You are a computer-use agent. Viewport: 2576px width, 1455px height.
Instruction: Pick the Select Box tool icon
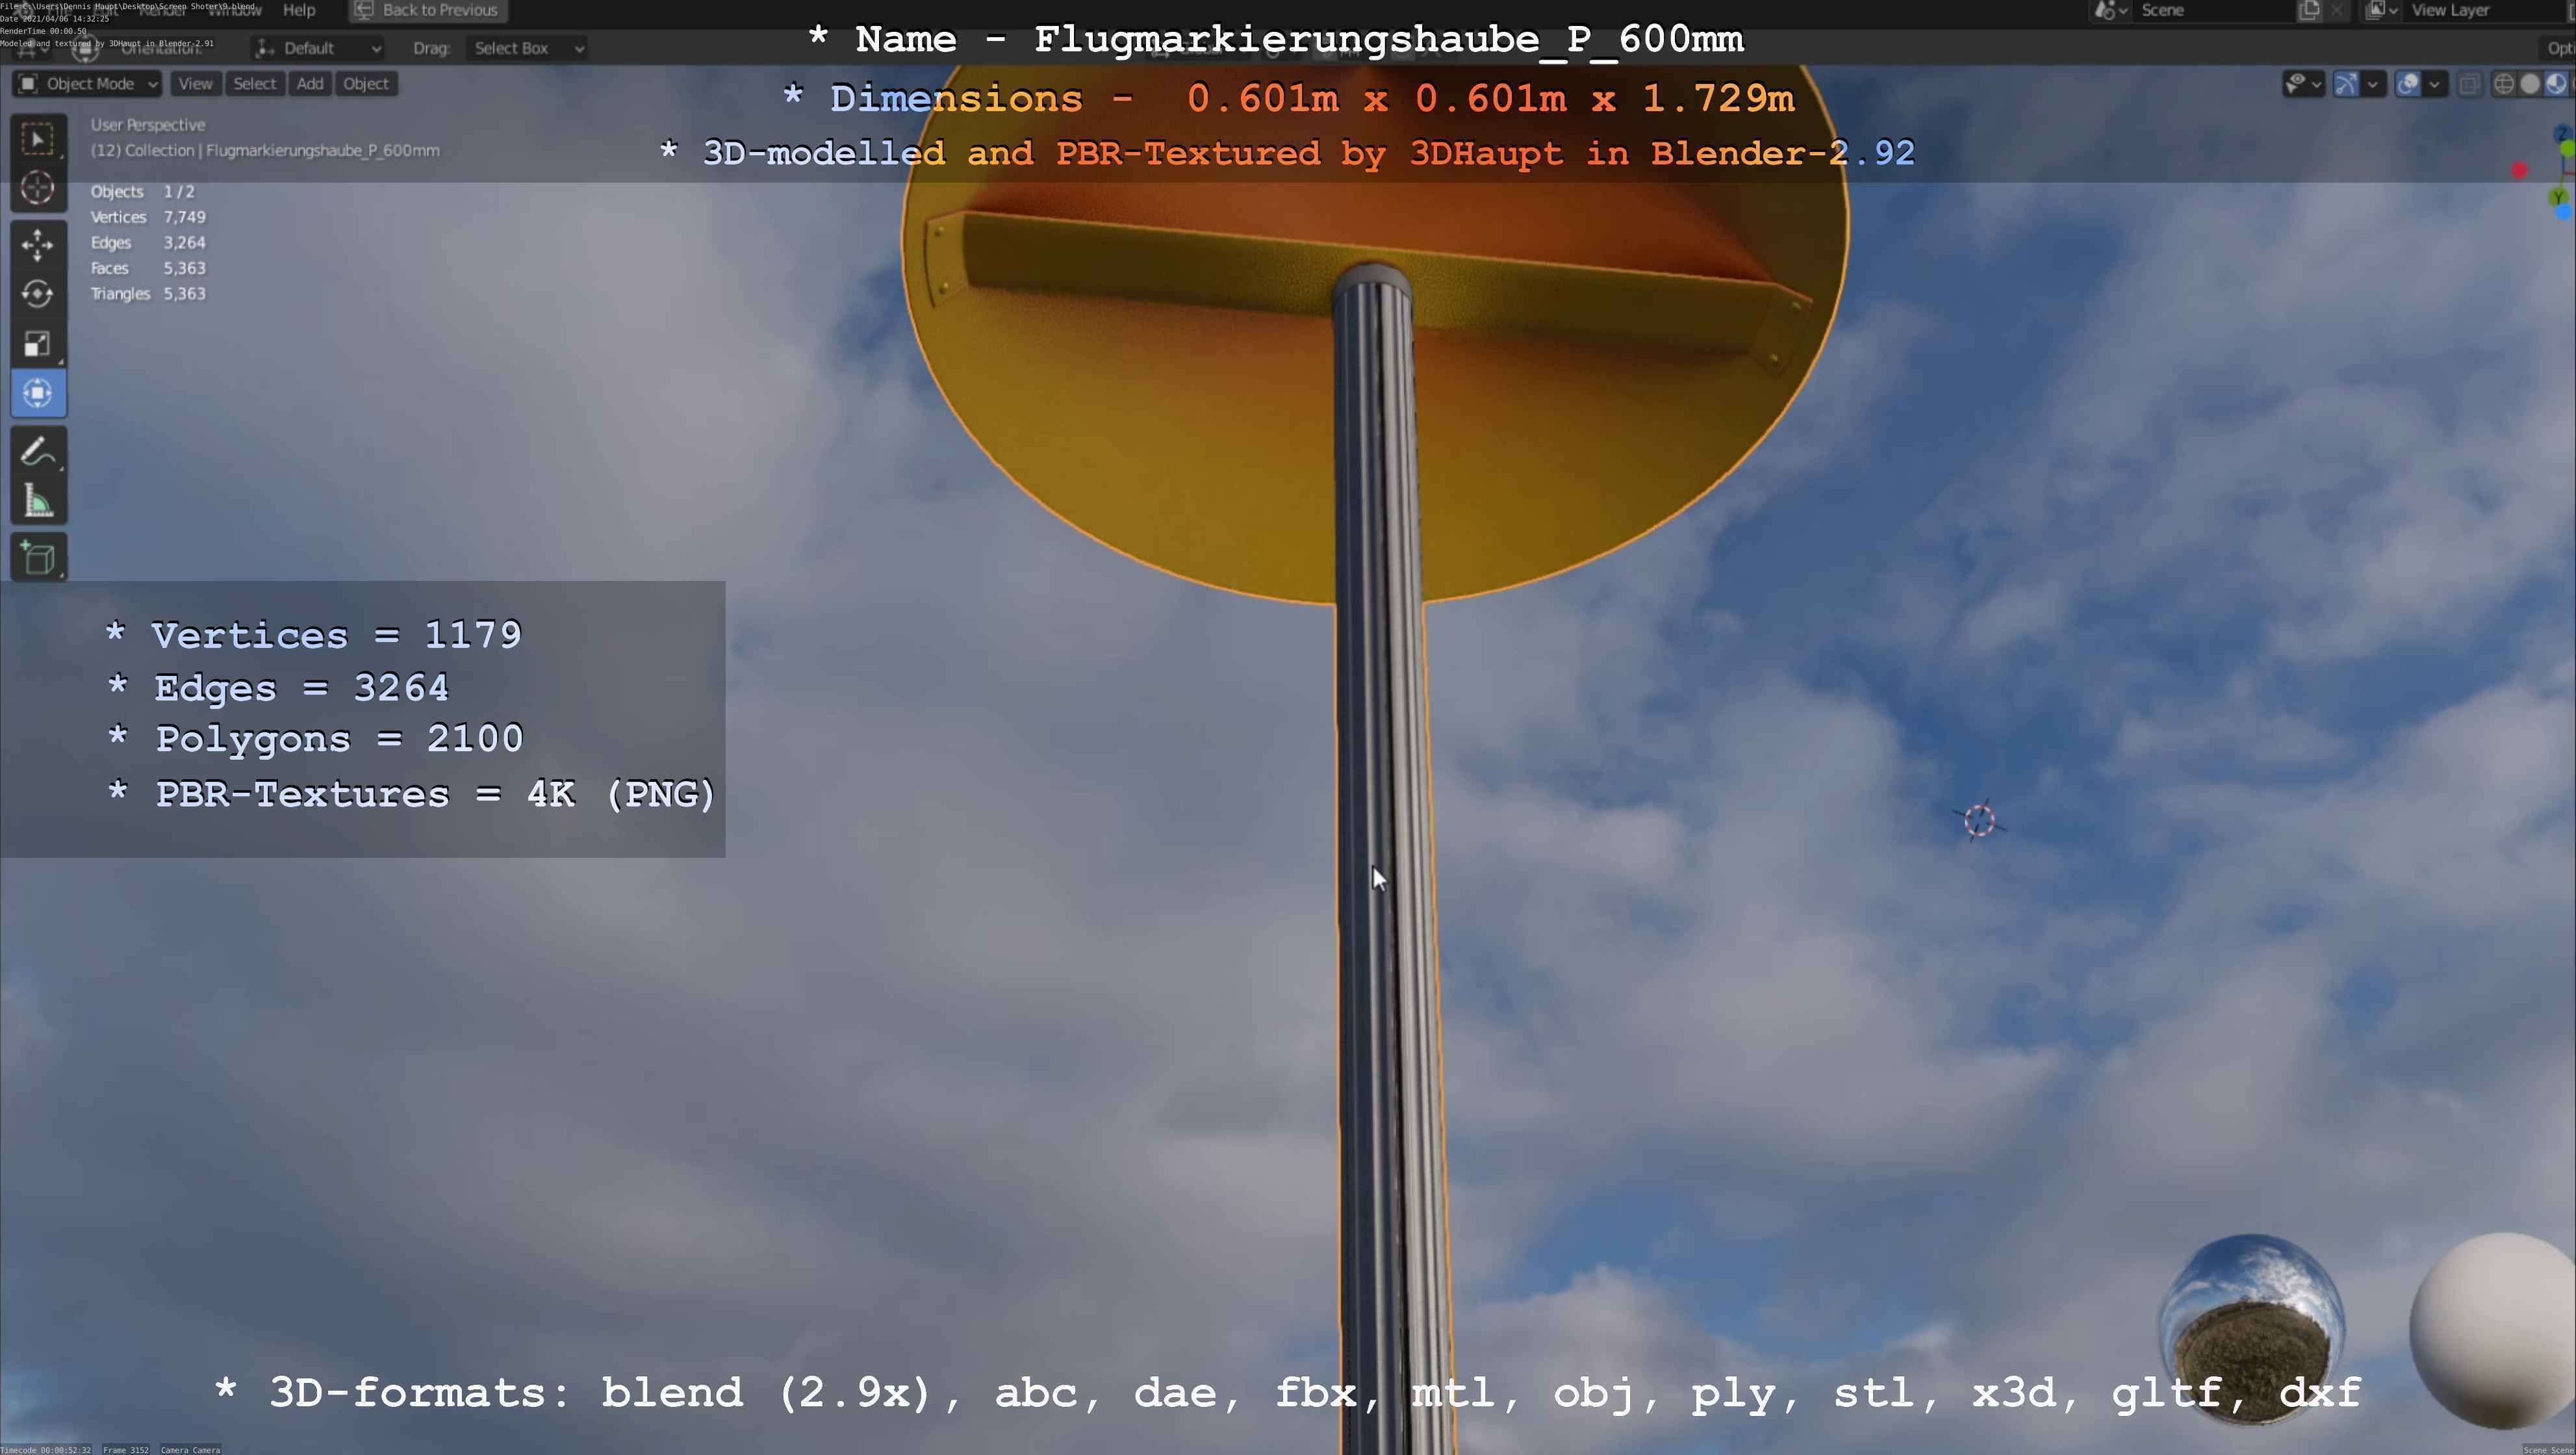tap(38, 139)
